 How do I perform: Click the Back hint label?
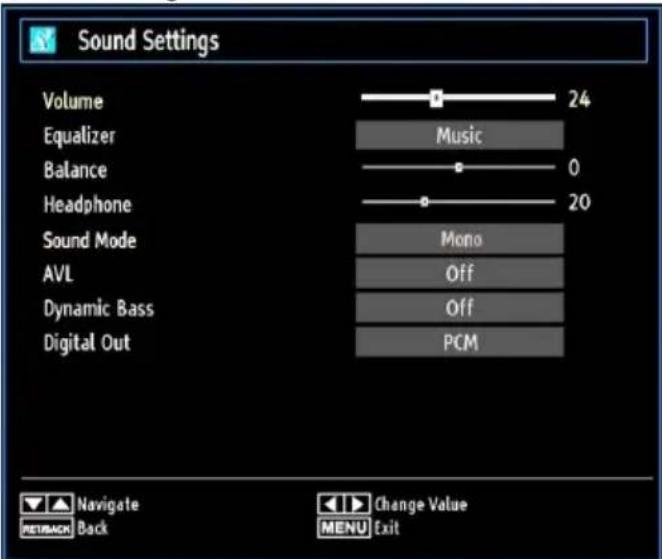click(92, 528)
